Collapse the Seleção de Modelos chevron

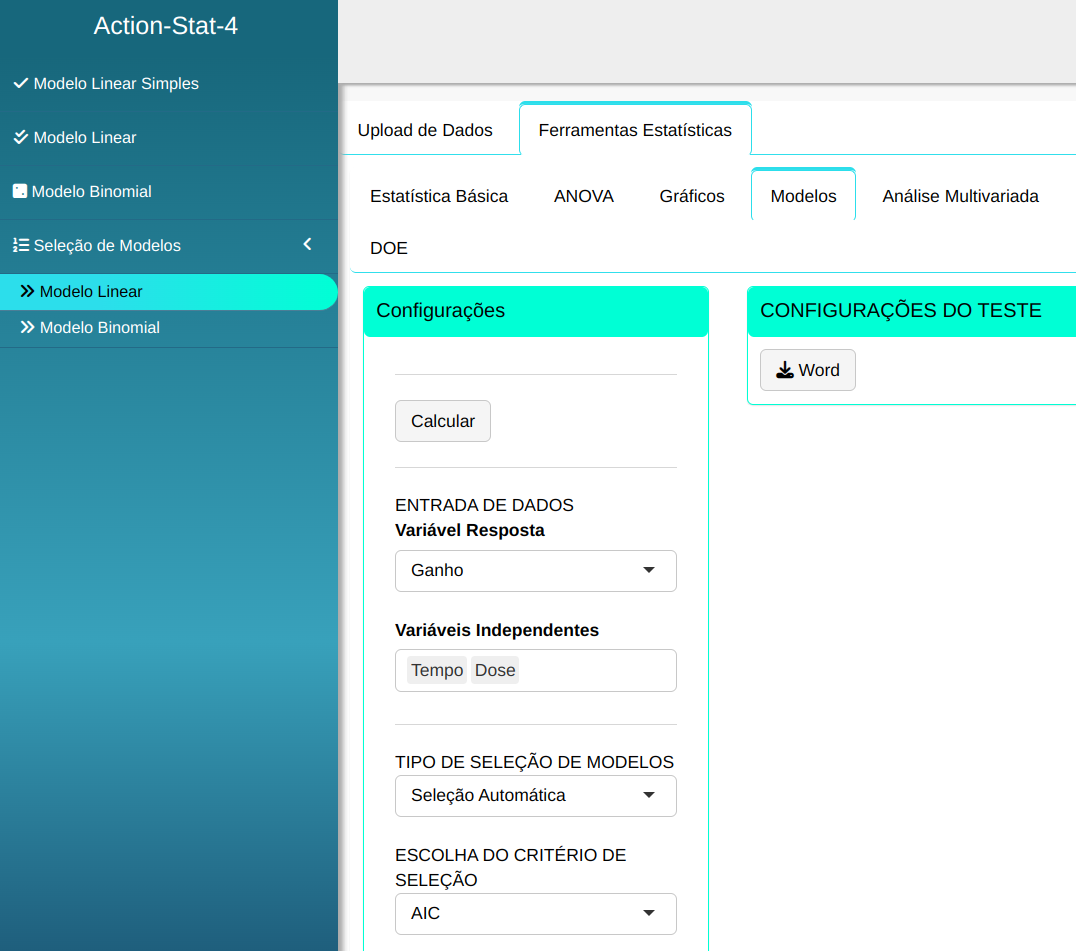click(308, 245)
